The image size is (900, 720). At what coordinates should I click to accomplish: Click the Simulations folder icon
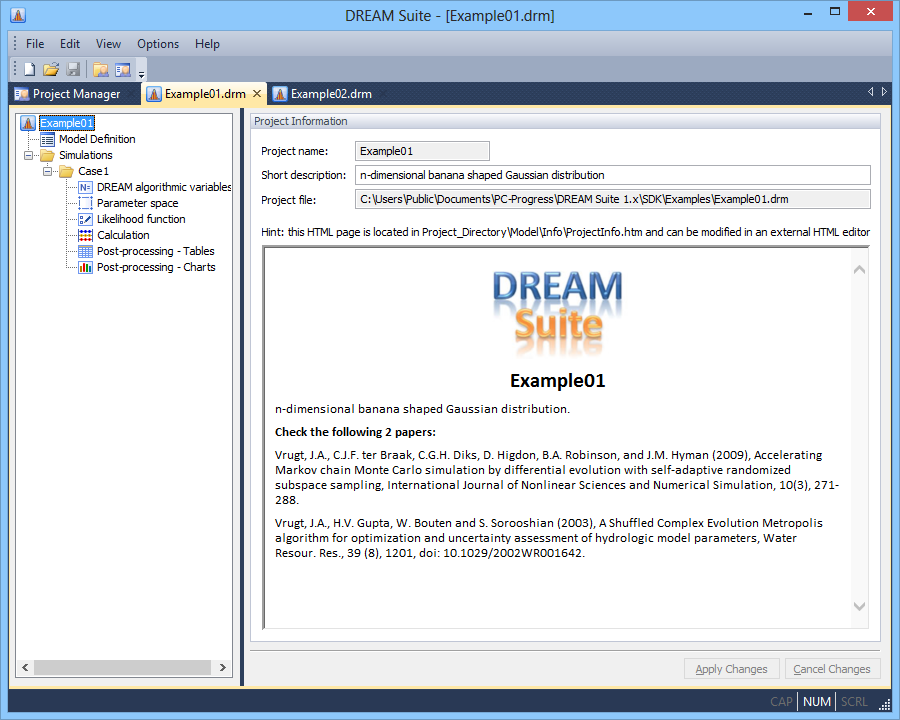pyautogui.click(x=47, y=155)
